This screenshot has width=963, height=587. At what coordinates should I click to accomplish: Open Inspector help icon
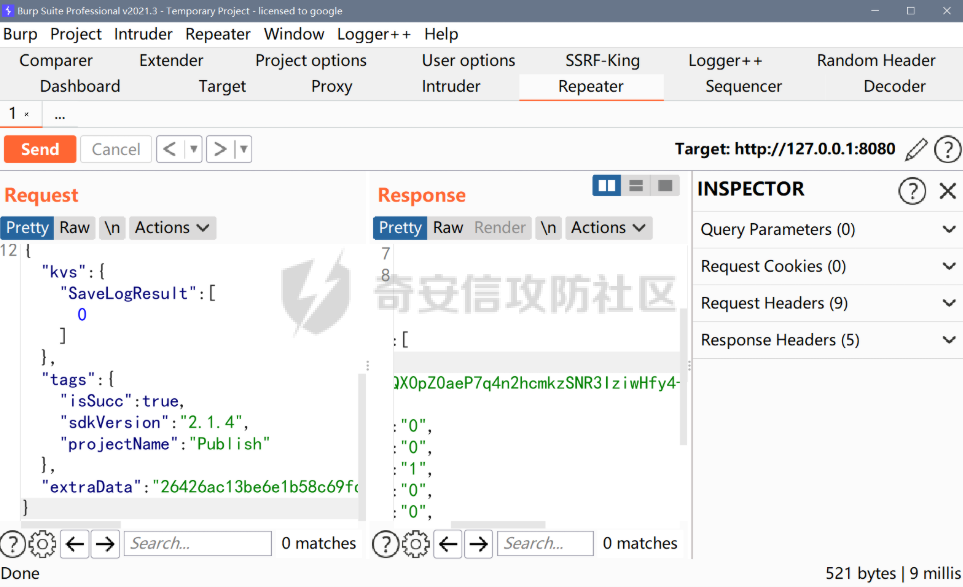click(x=912, y=191)
